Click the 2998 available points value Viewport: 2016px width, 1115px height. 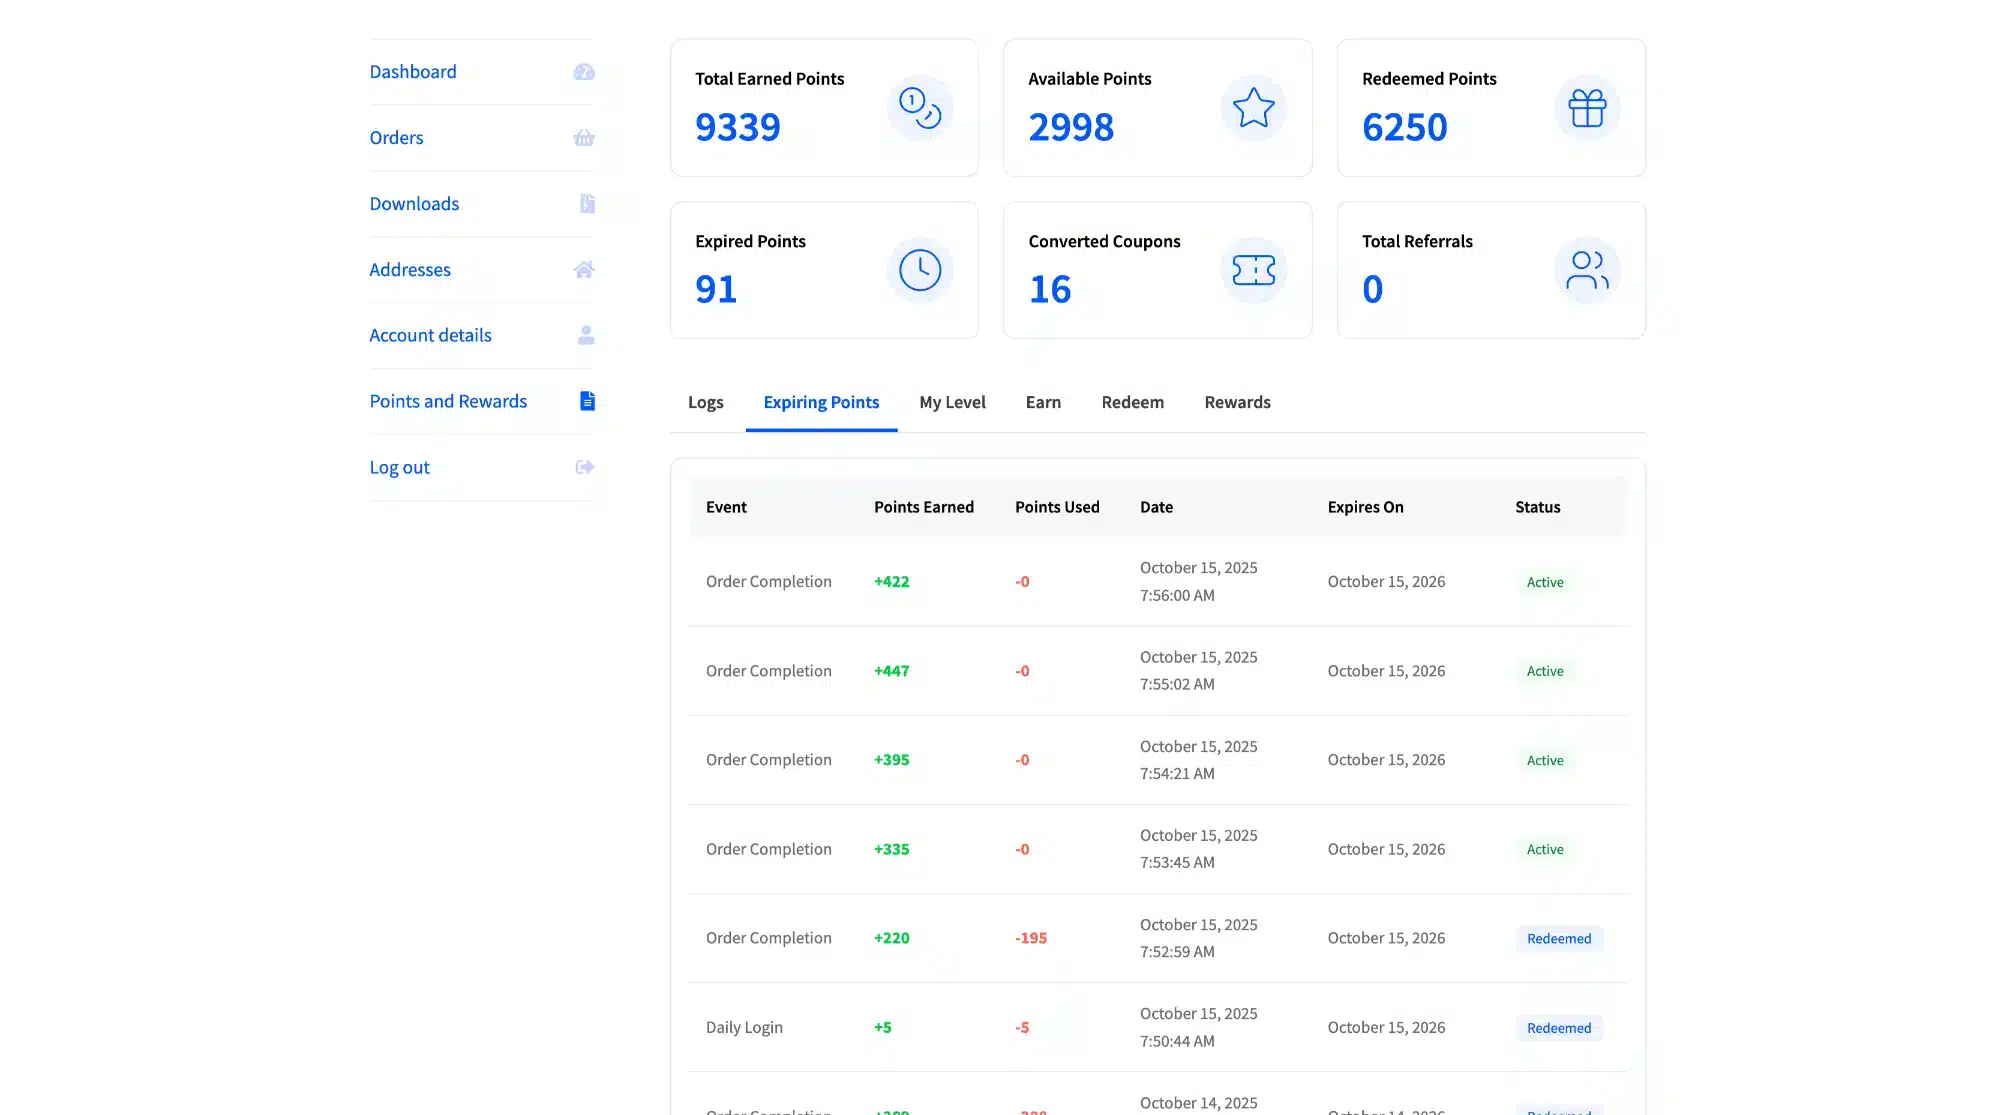(1071, 127)
